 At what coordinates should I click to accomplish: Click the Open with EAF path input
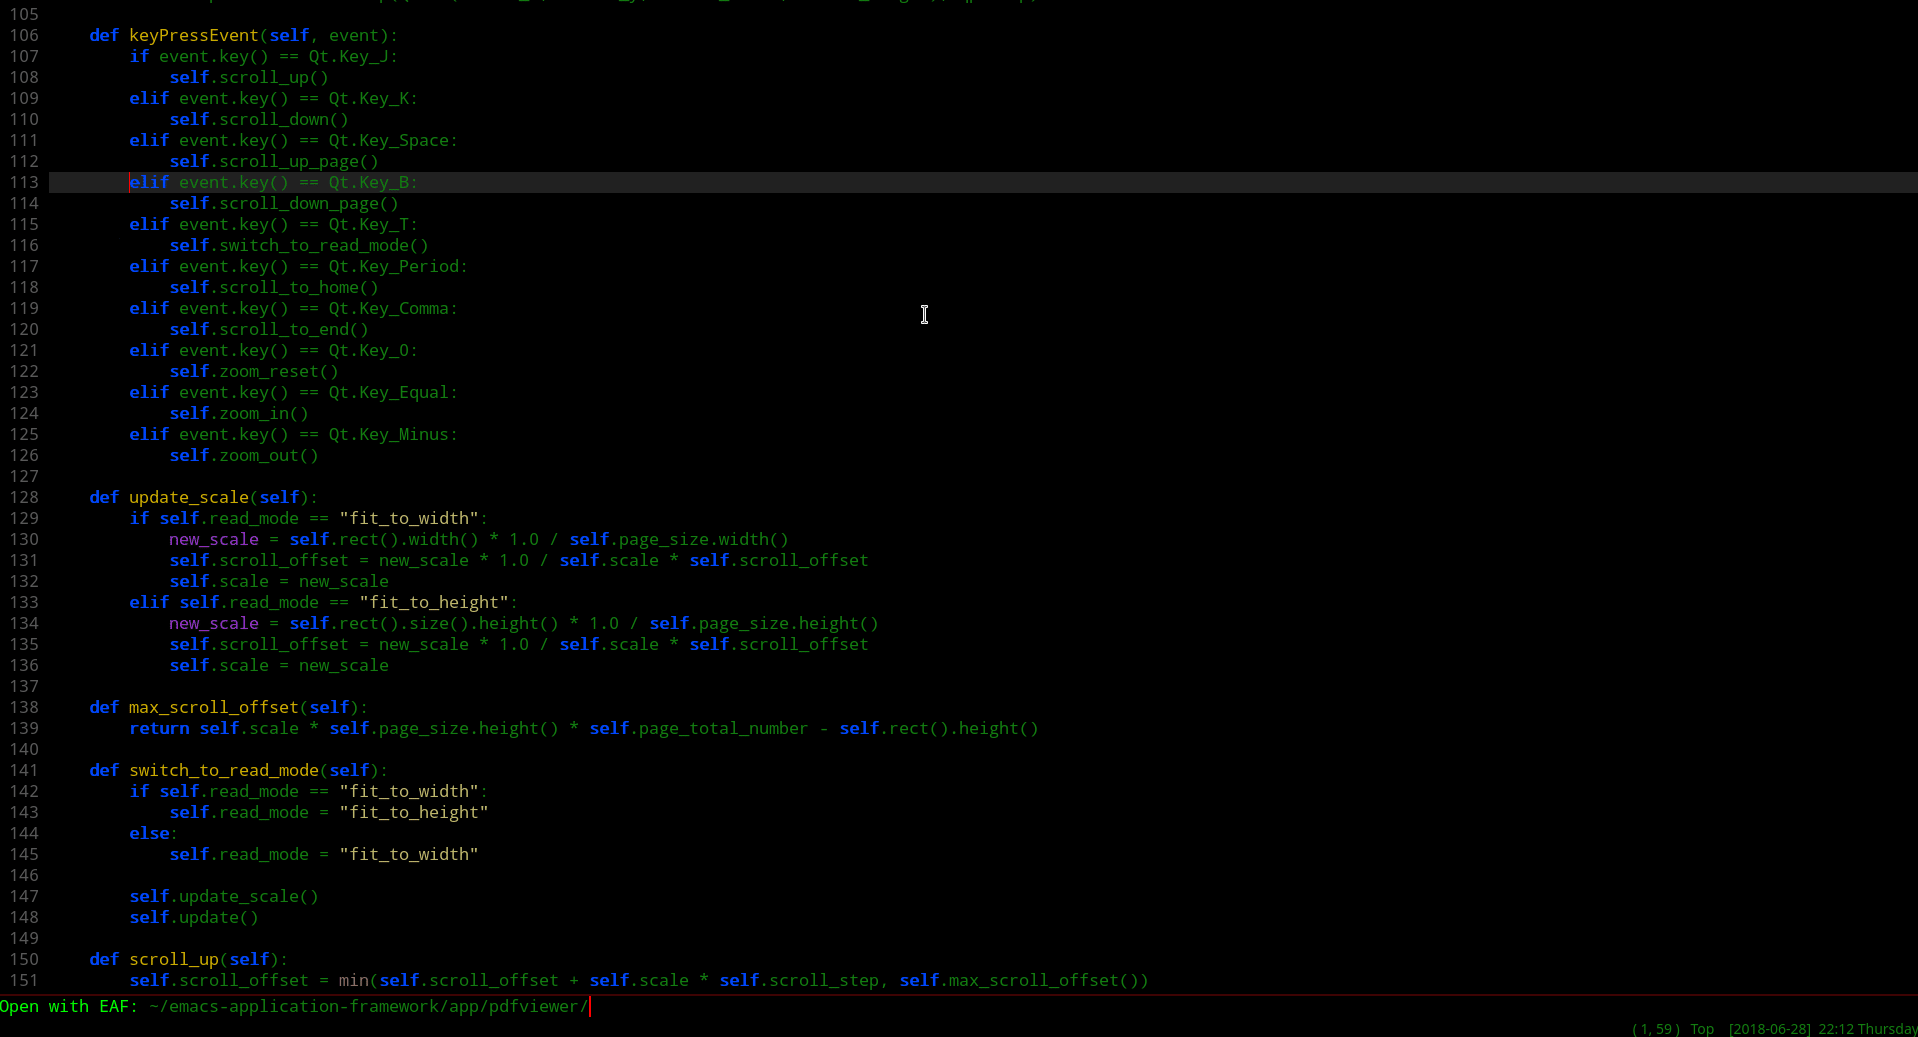coord(370,1007)
